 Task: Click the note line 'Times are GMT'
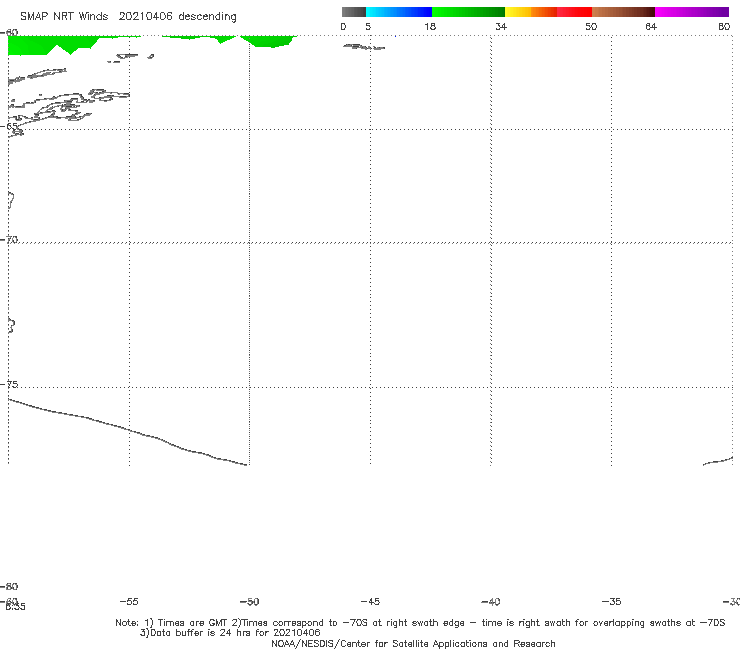193,623
